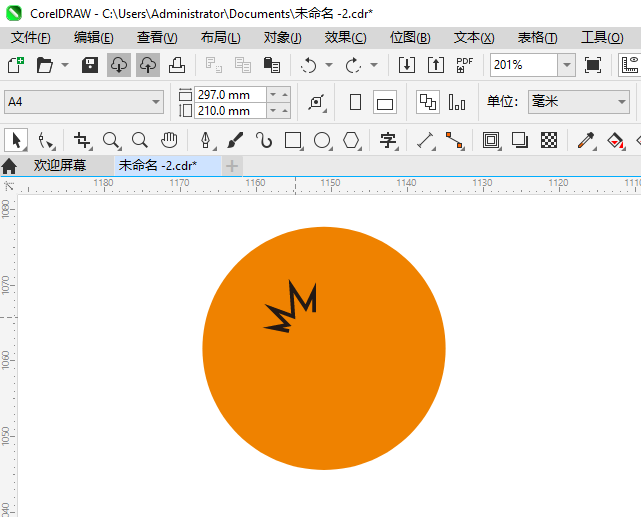Expand undo history dropdown arrow

click(x=329, y=65)
